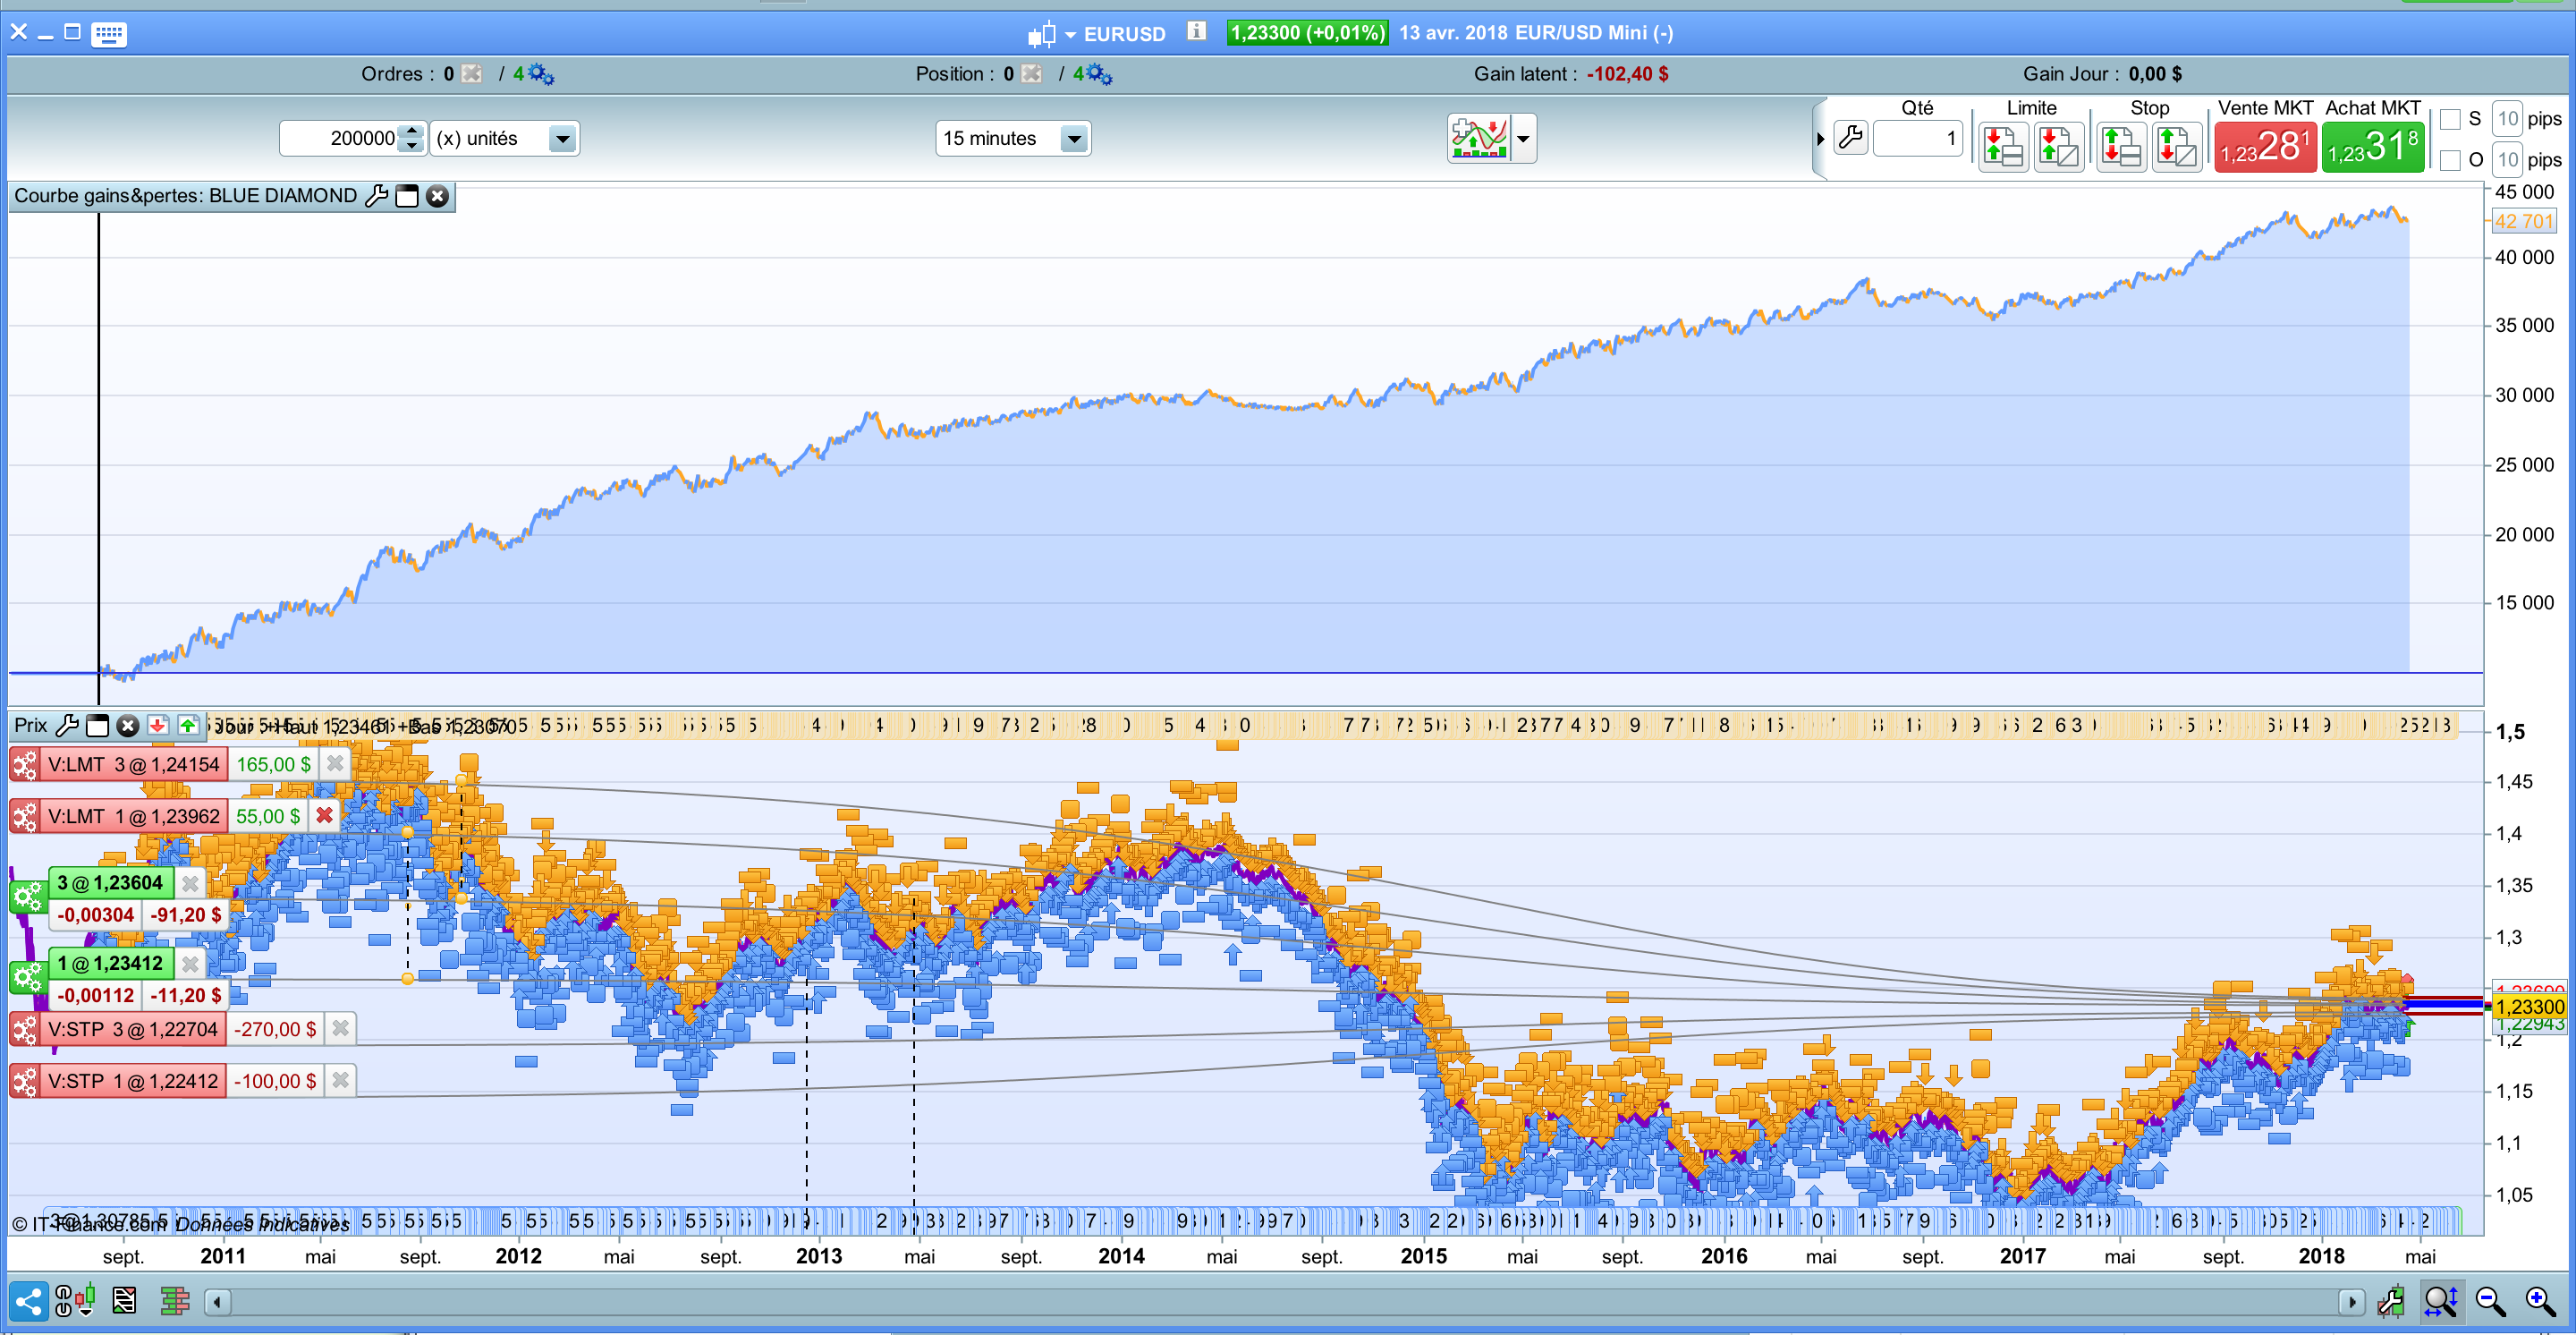Viewport: 2576px width, 1335px height.
Task: Click the instrument info icon beside EURUSD
Action: tap(1196, 32)
